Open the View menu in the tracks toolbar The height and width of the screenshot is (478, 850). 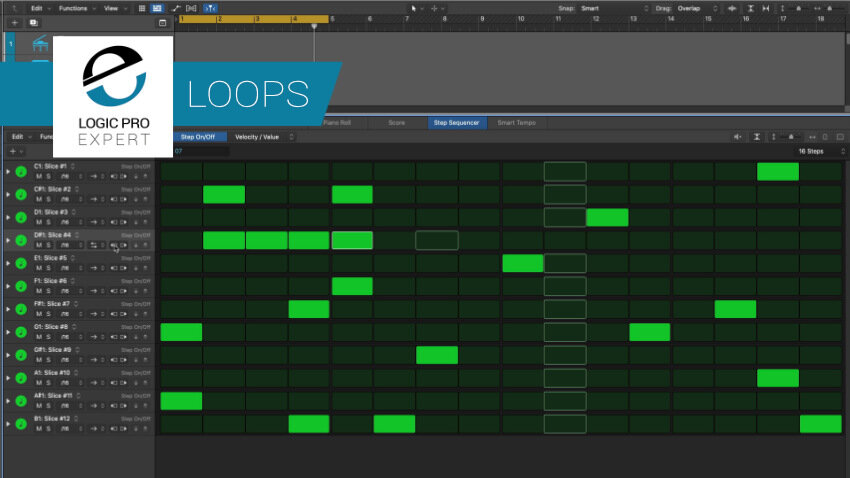click(x=114, y=8)
